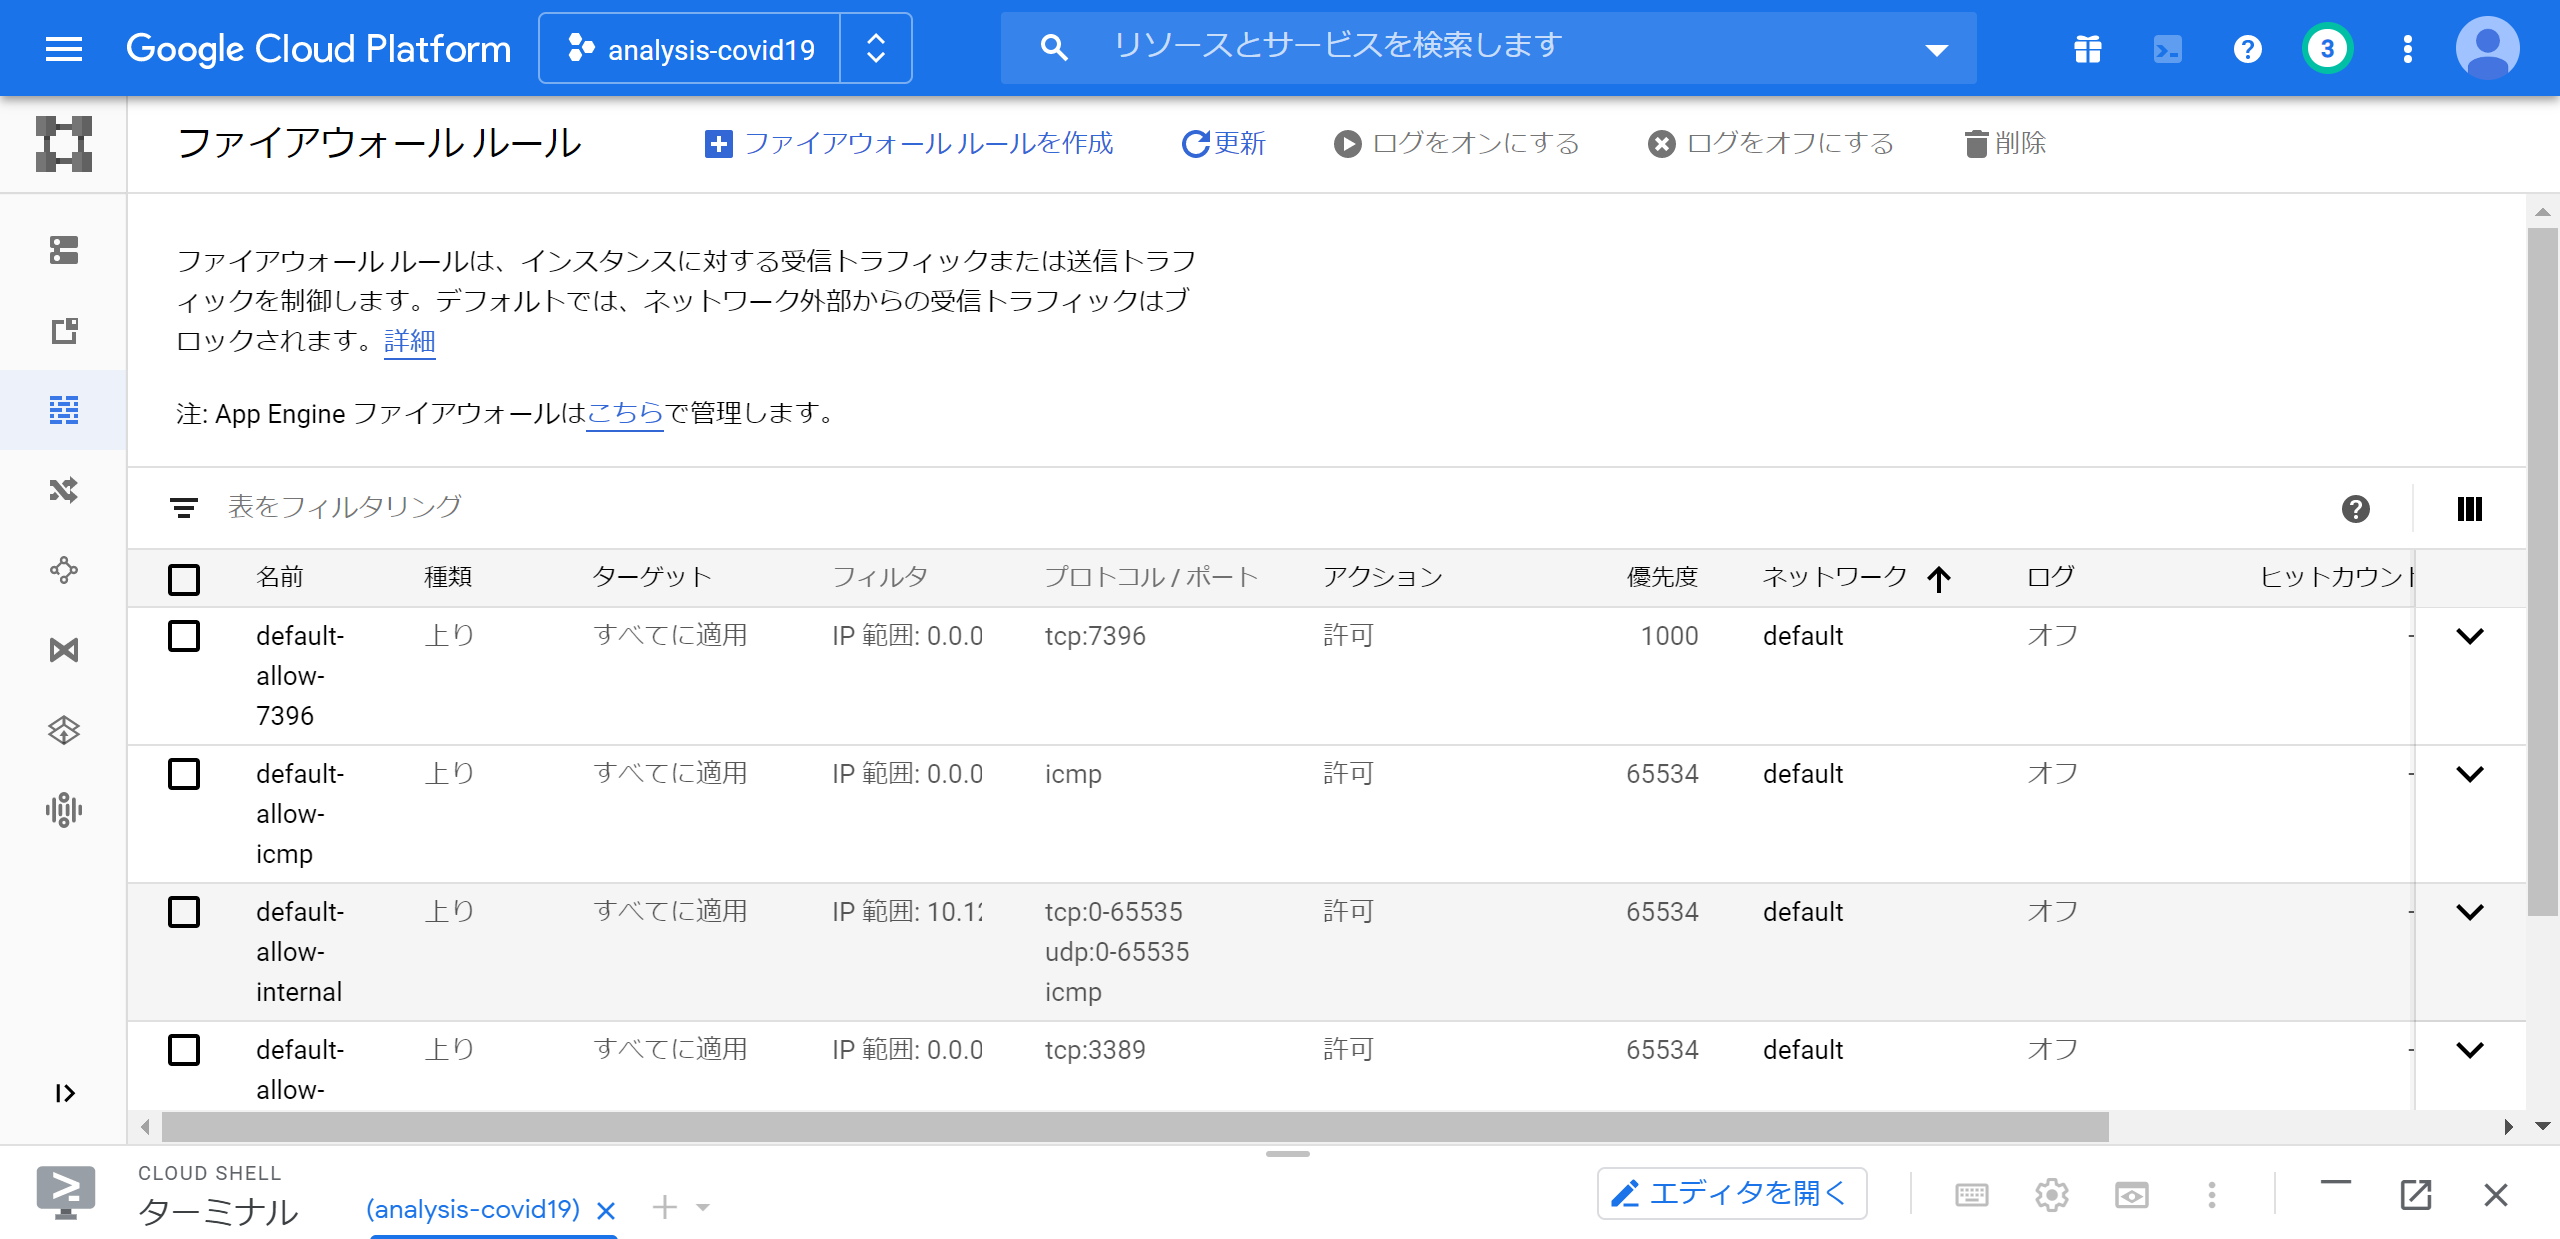Screen dimensions: 2560x1239
Task: Open notifications badge showing 3
Action: coord(2327,49)
